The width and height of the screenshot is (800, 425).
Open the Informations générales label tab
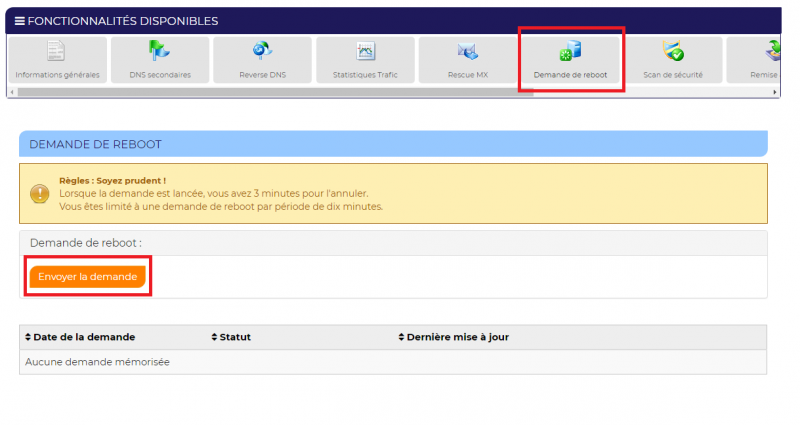(58, 75)
